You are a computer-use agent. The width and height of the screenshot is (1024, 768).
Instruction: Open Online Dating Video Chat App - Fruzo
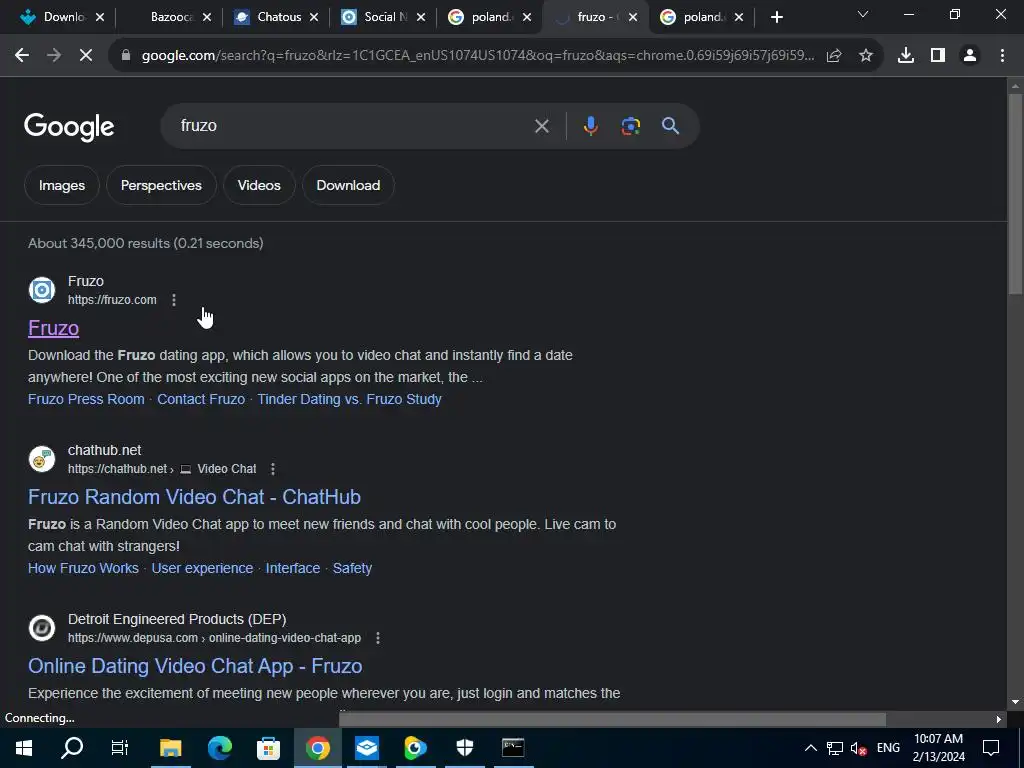pyautogui.click(x=195, y=666)
